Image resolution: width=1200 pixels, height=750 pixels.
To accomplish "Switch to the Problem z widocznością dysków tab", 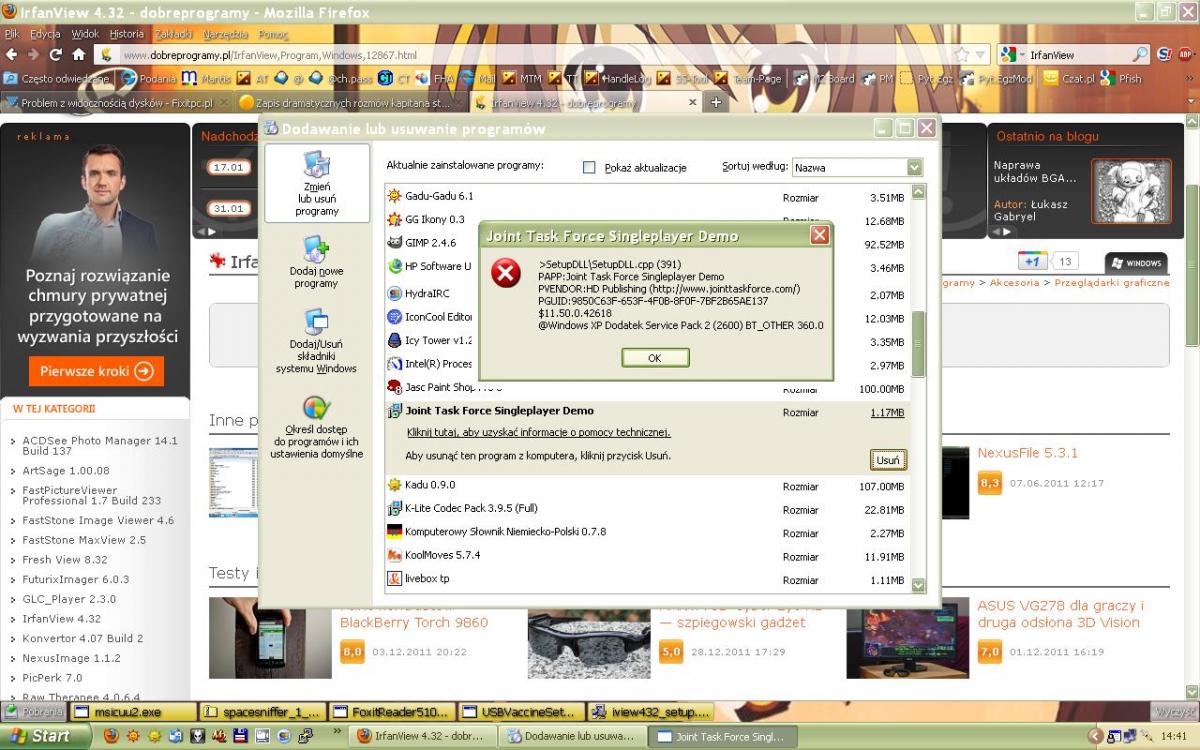I will pyautogui.click(x=117, y=102).
